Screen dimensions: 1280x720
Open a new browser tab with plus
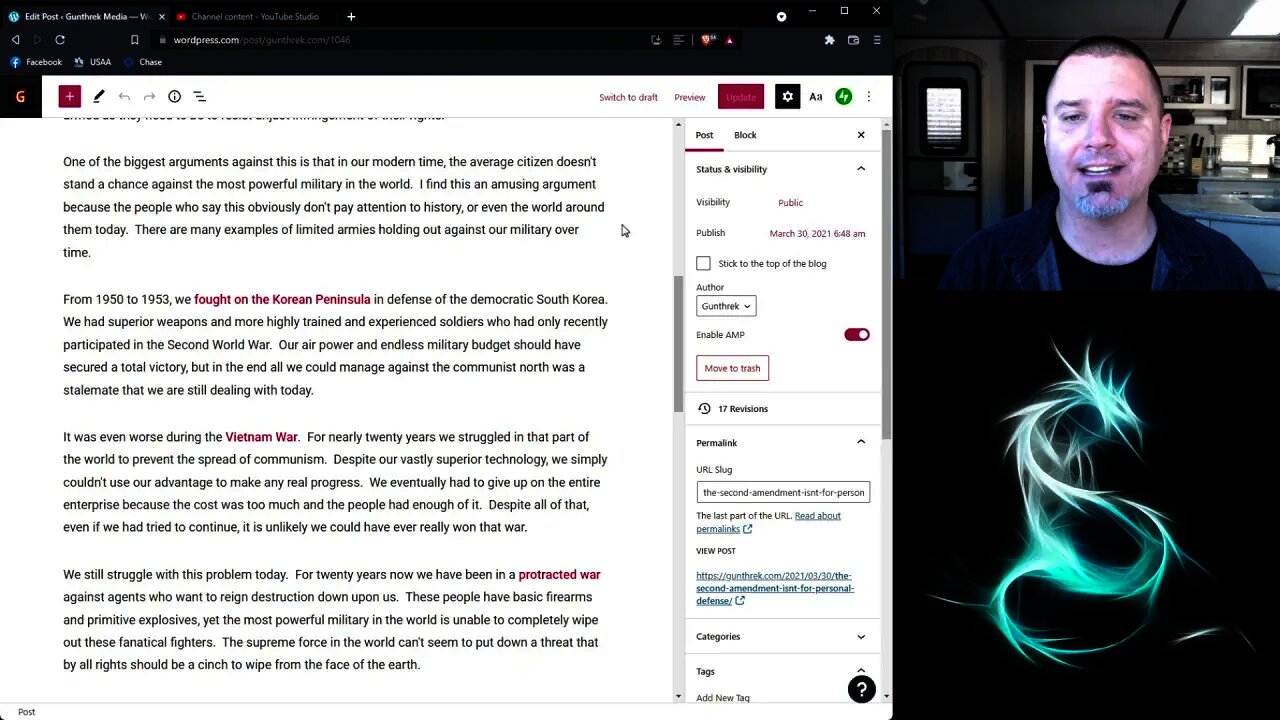pyautogui.click(x=351, y=16)
